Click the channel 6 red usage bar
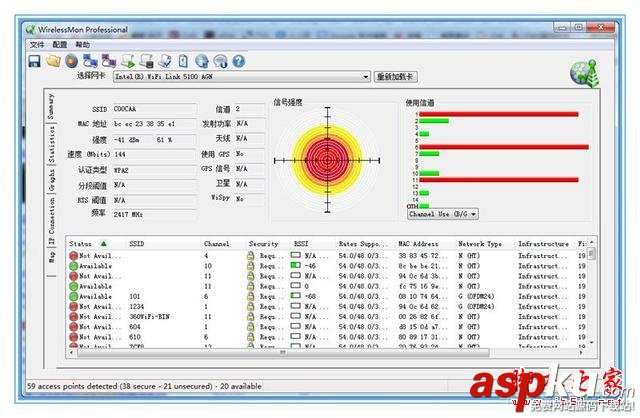This screenshot has height=418, width=640. 504,147
